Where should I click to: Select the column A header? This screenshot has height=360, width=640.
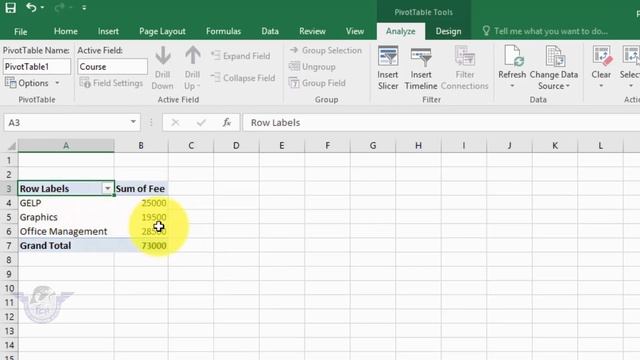(66, 145)
